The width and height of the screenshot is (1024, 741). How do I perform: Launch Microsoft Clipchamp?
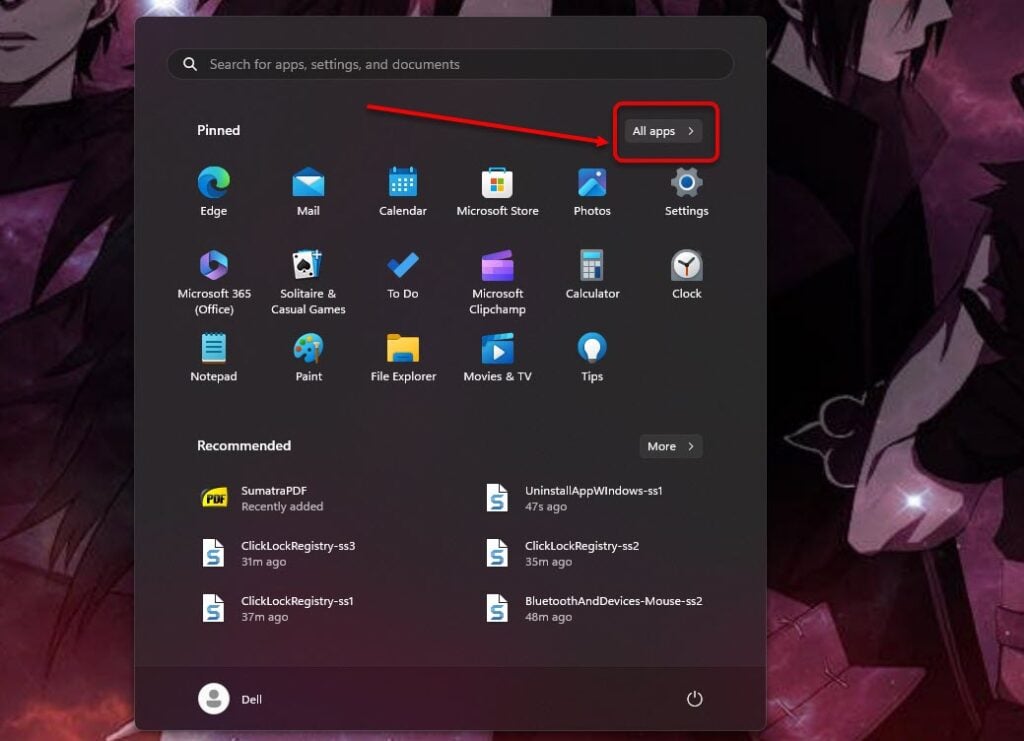(x=497, y=282)
